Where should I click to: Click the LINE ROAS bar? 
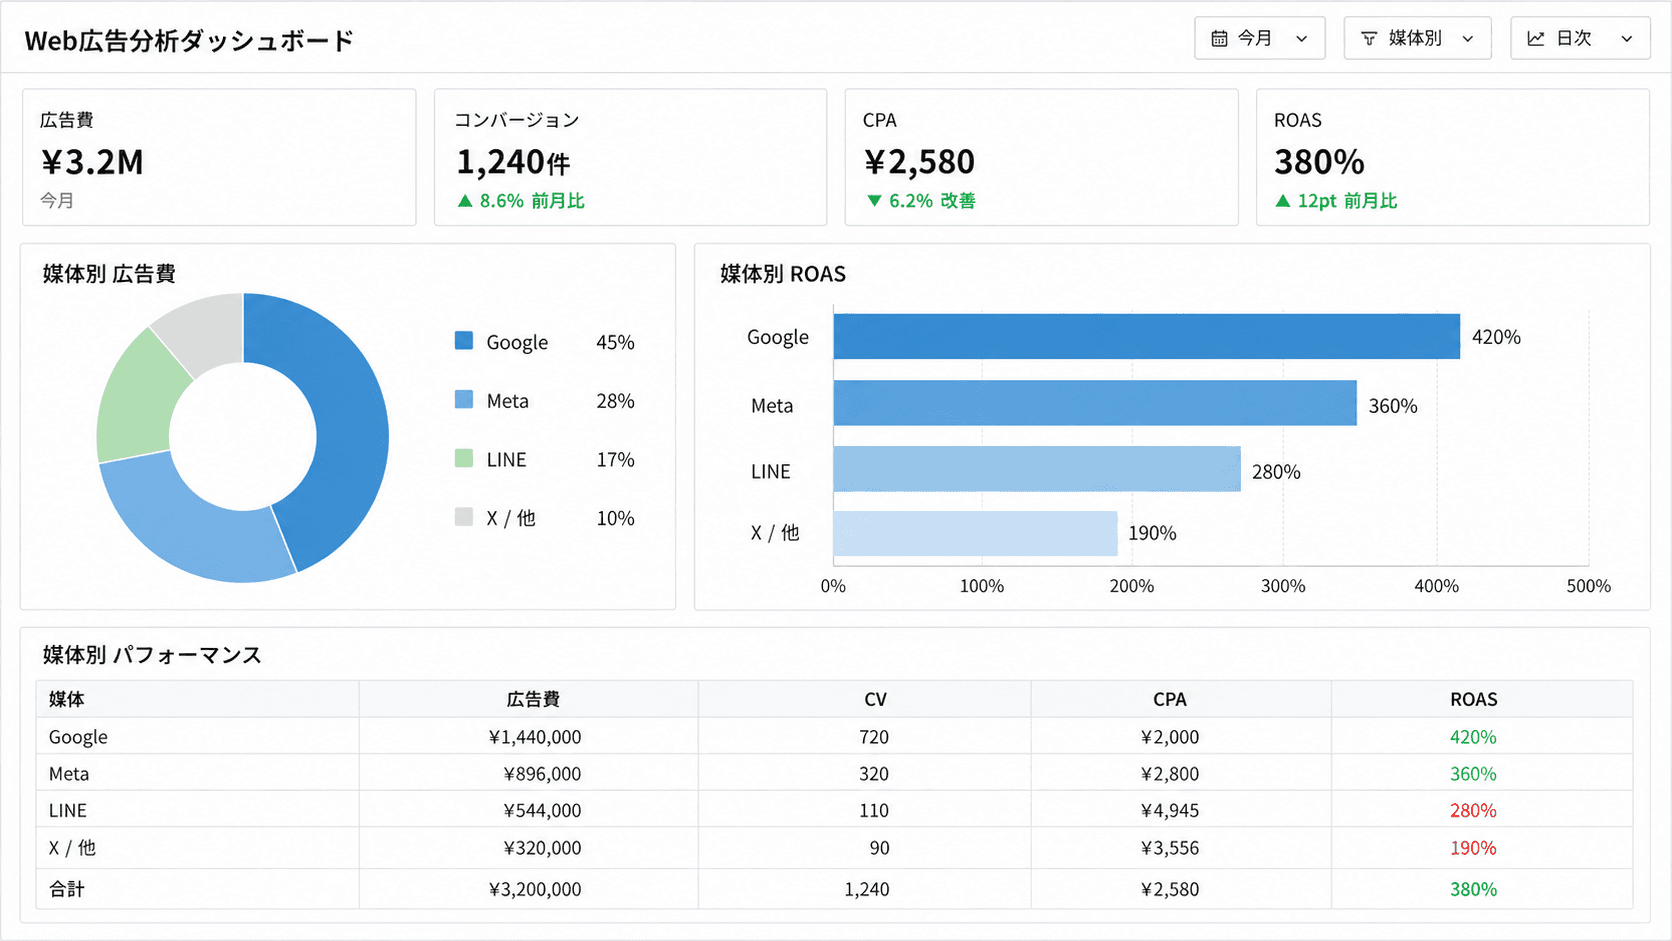[1037, 469]
